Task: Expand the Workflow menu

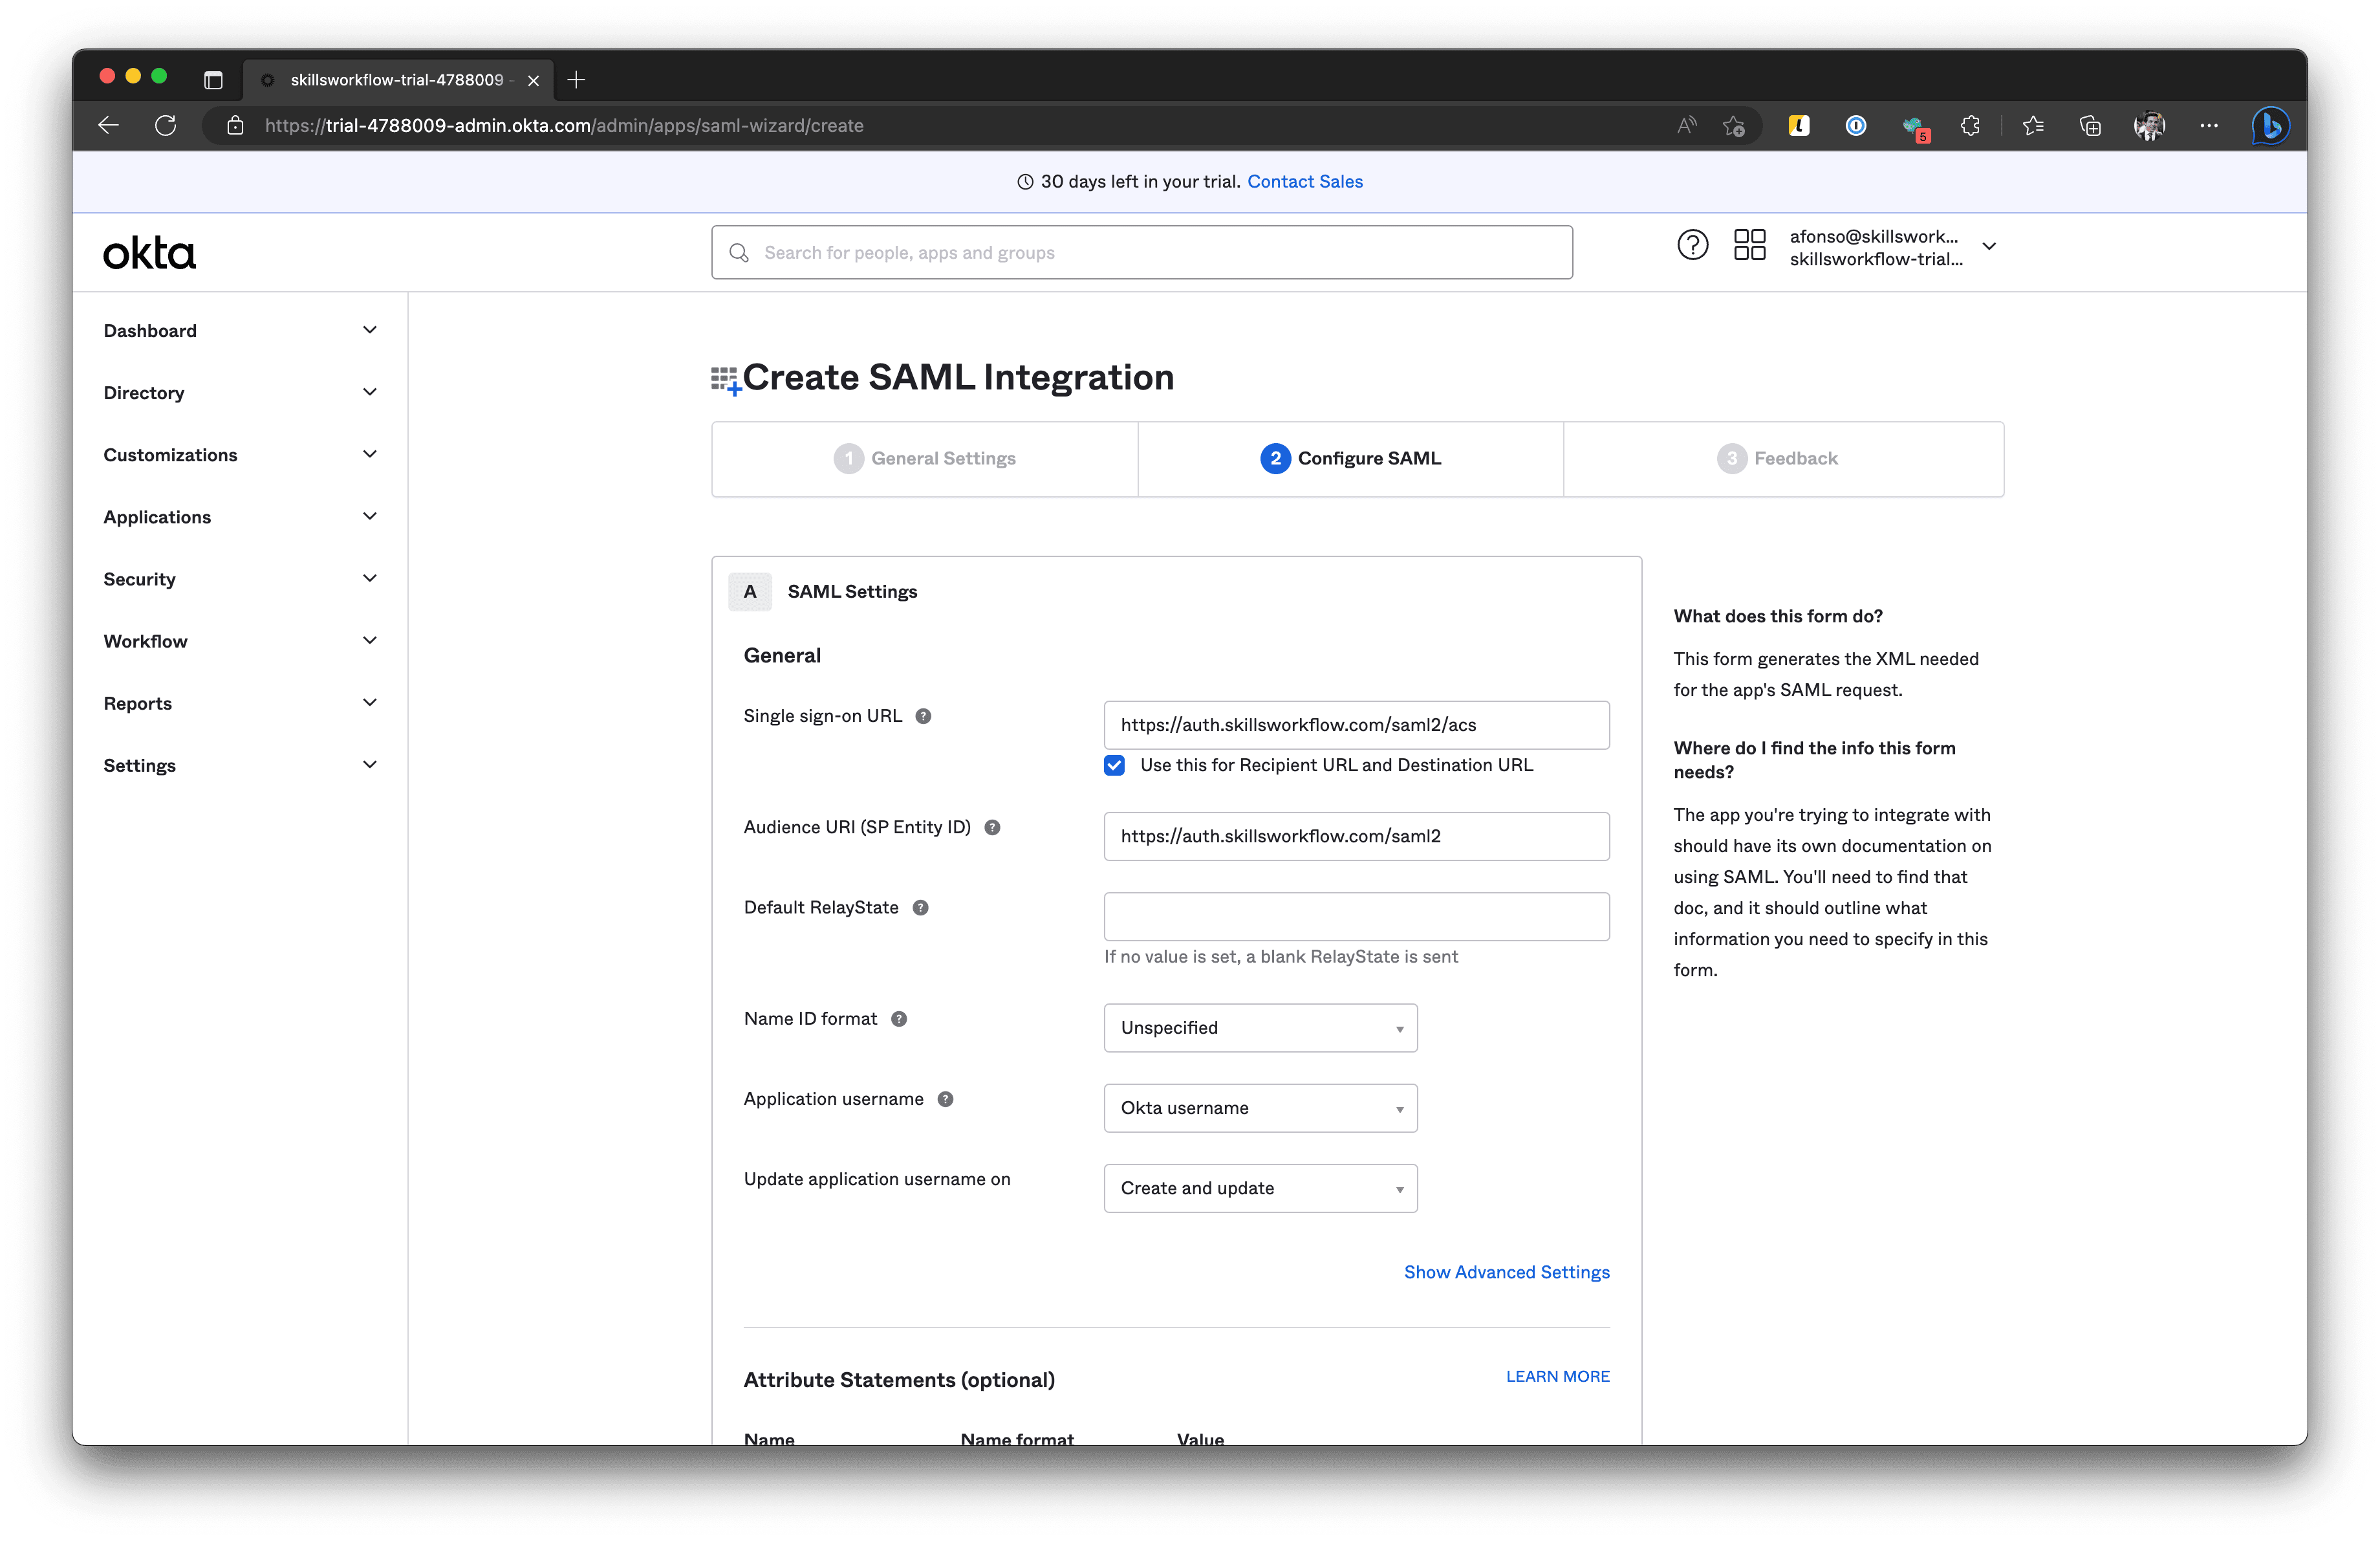Action: [240, 641]
